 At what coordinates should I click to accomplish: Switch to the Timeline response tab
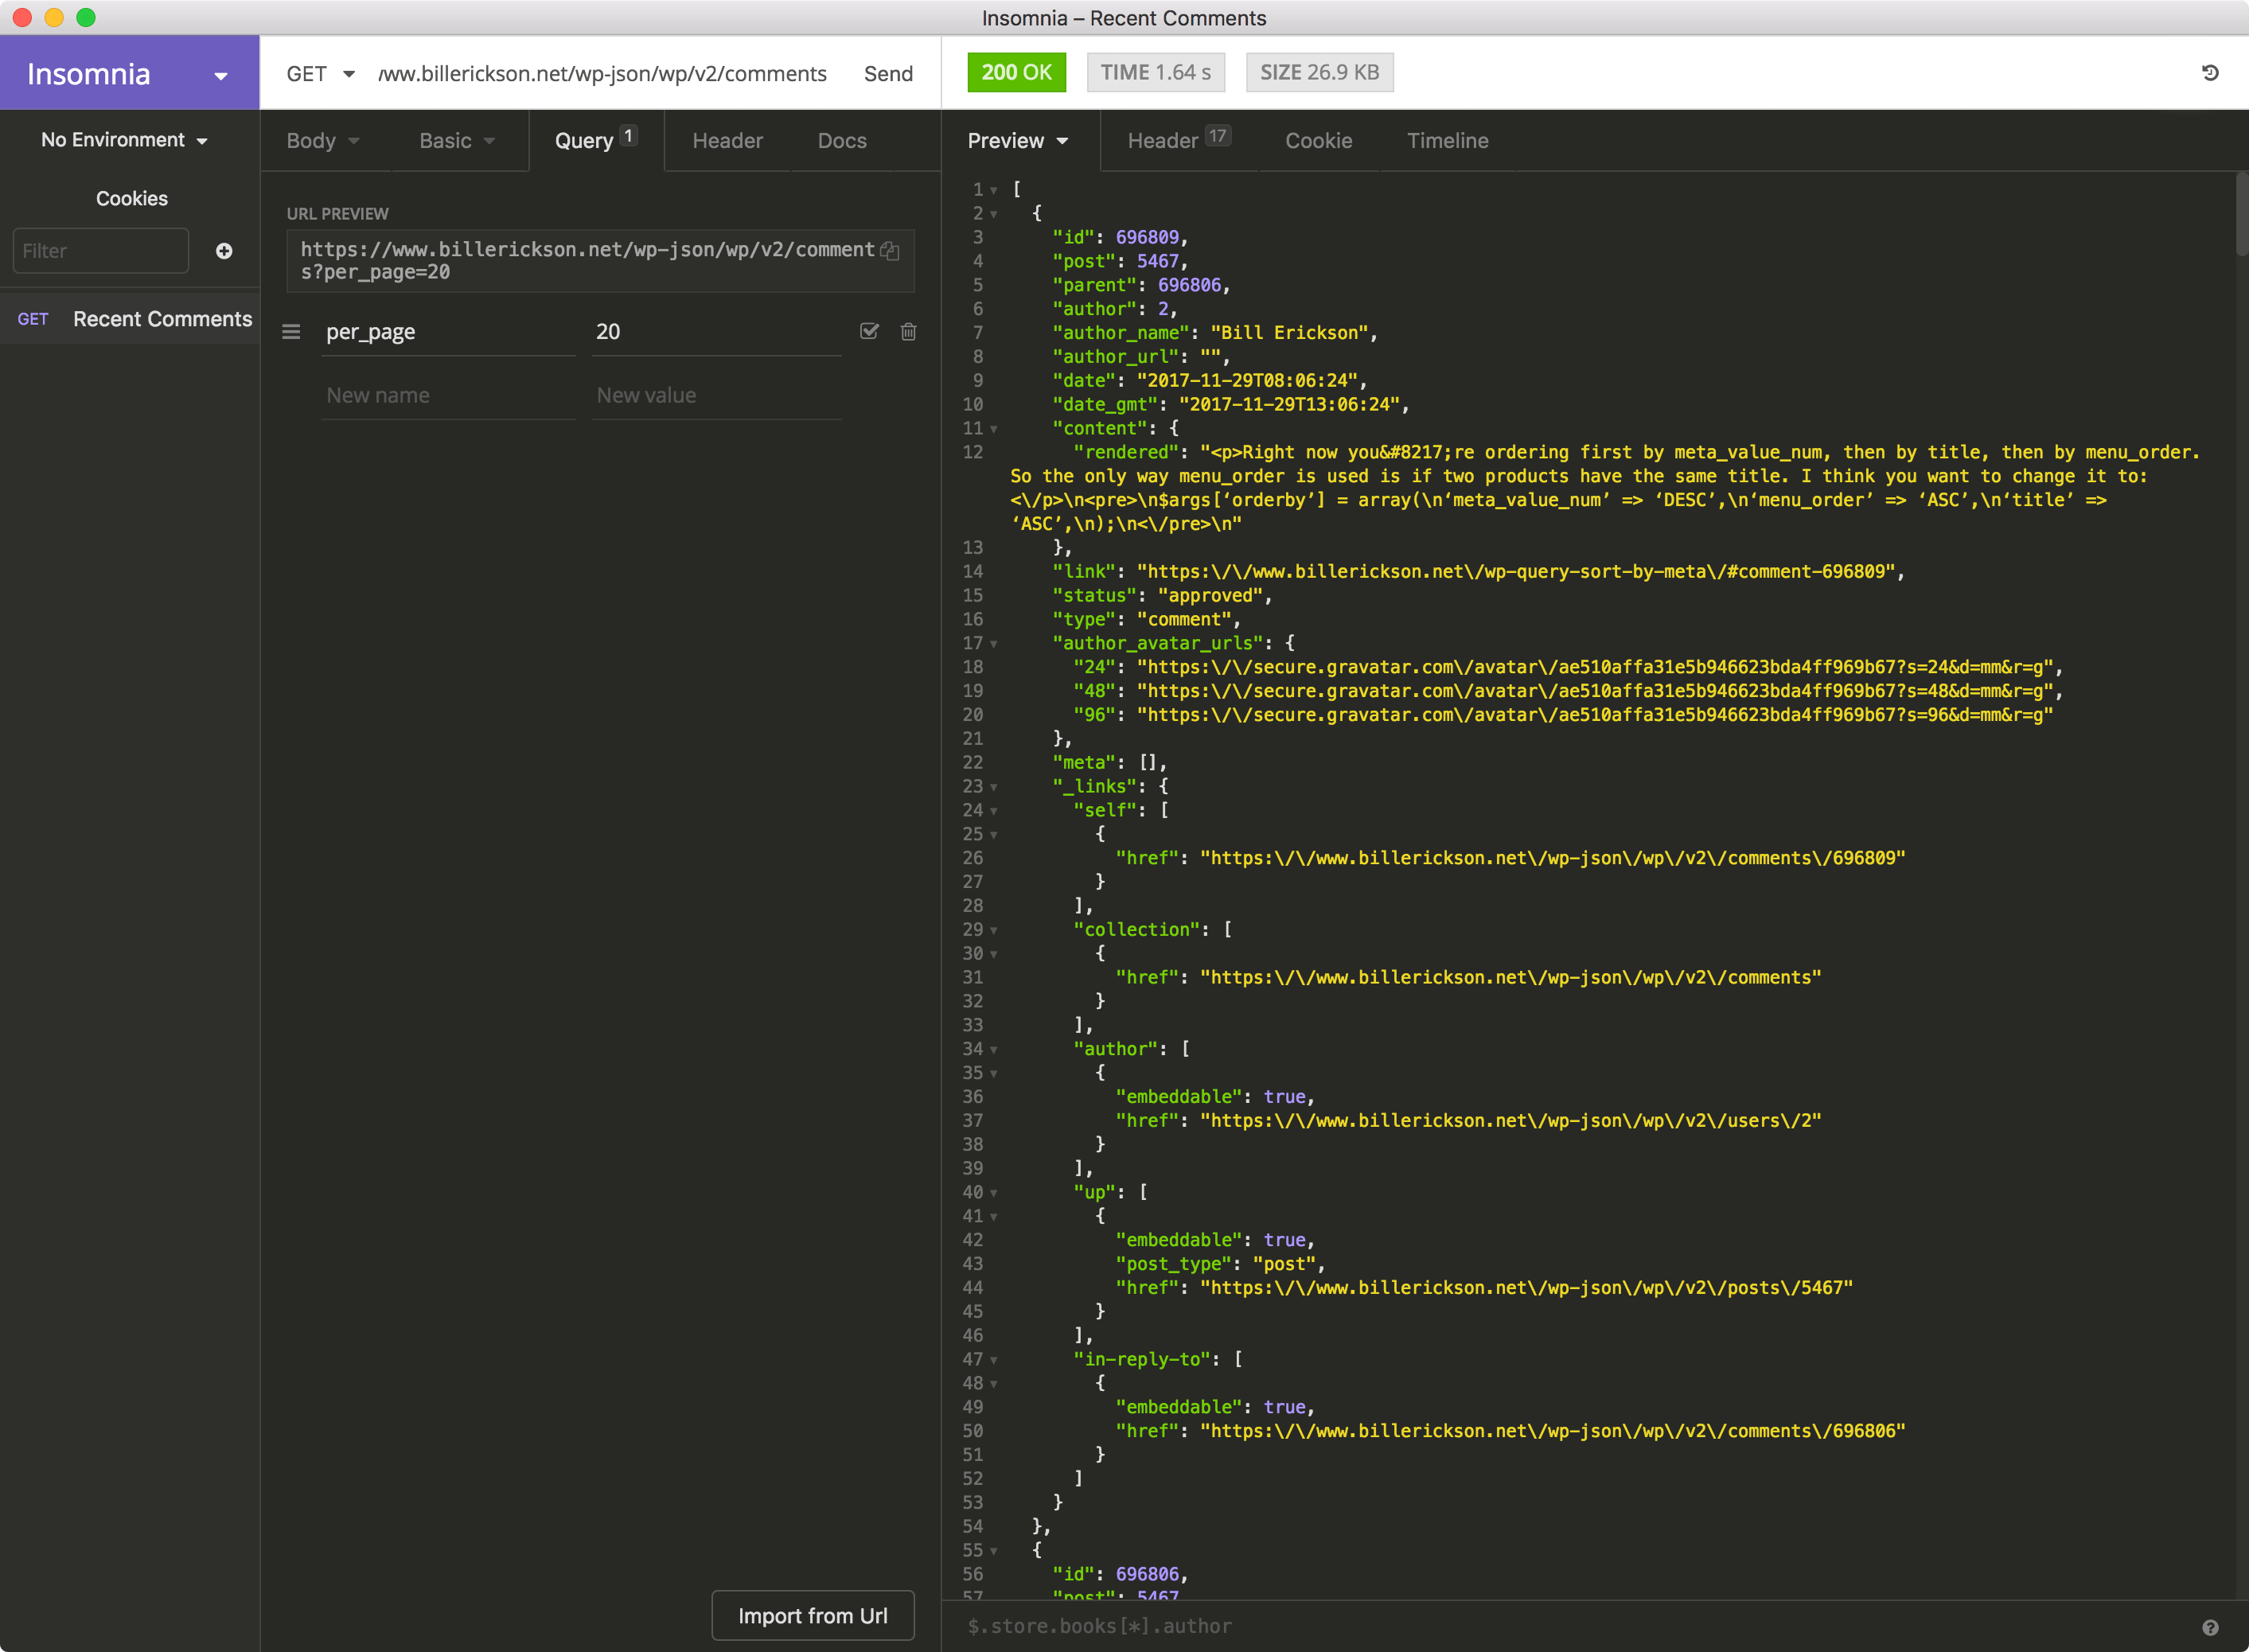tap(1447, 141)
